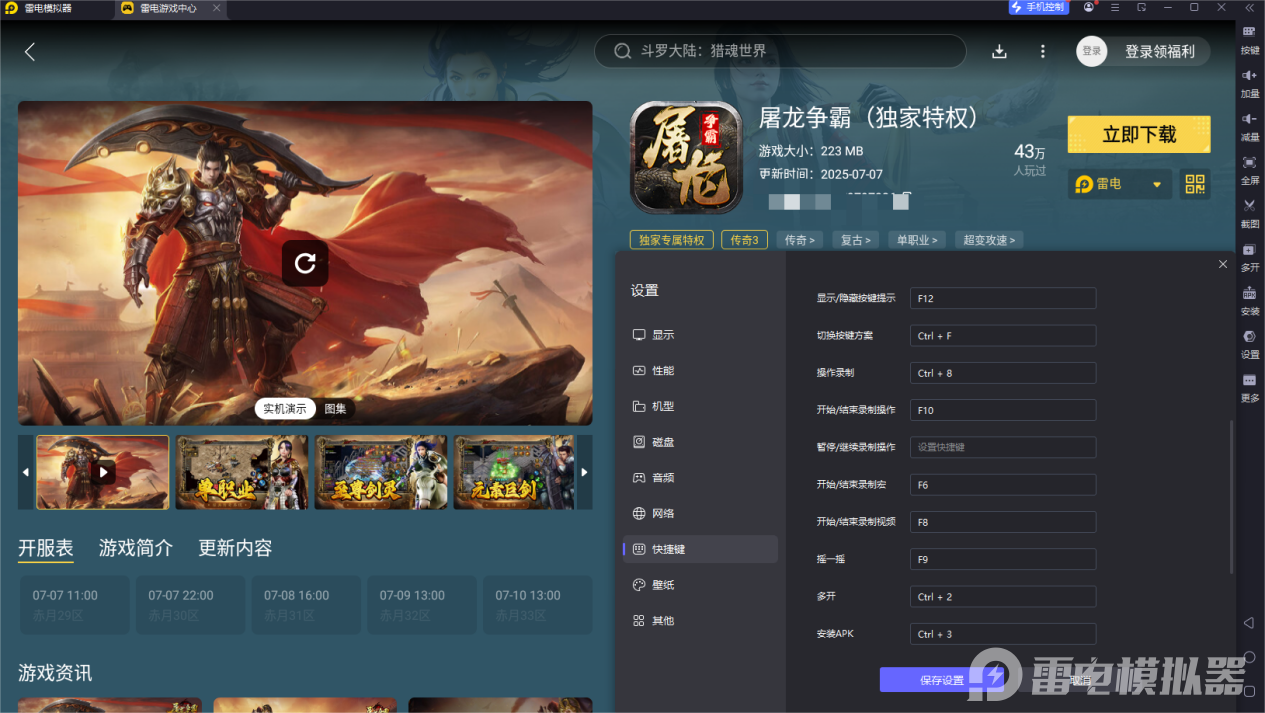Open the 按键 keymapping tool in sidebar

pyautogui.click(x=1249, y=38)
